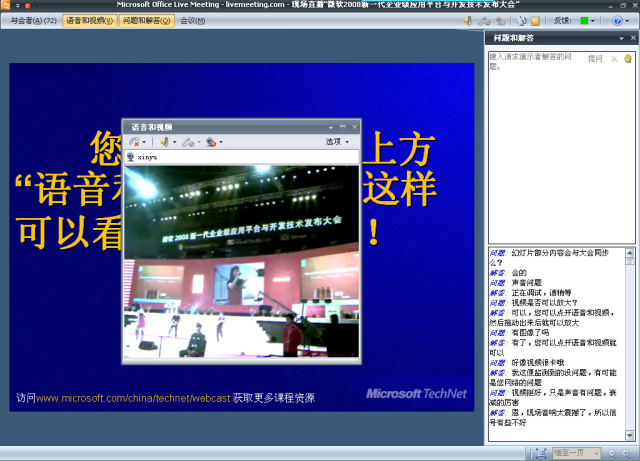Viewport: 640px width, 461px height.
Task: Click the green feedback status square
Action: (585, 20)
